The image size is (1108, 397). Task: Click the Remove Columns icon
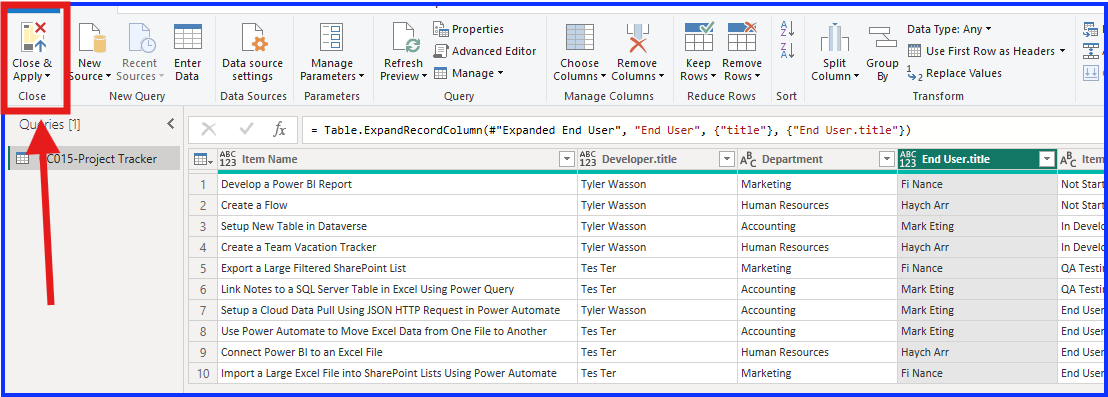pos(637,37)
